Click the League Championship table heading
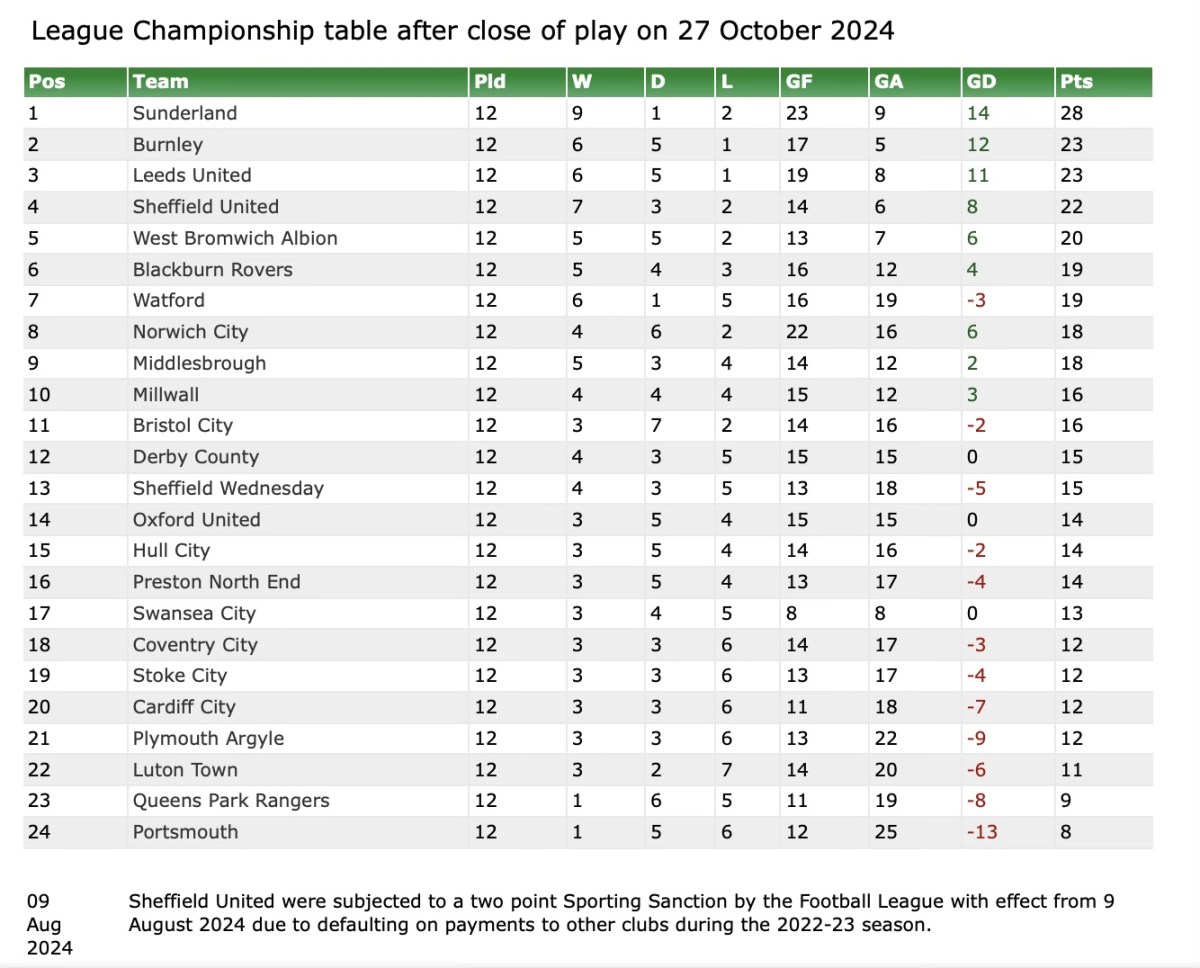 [x=462, y=31]
